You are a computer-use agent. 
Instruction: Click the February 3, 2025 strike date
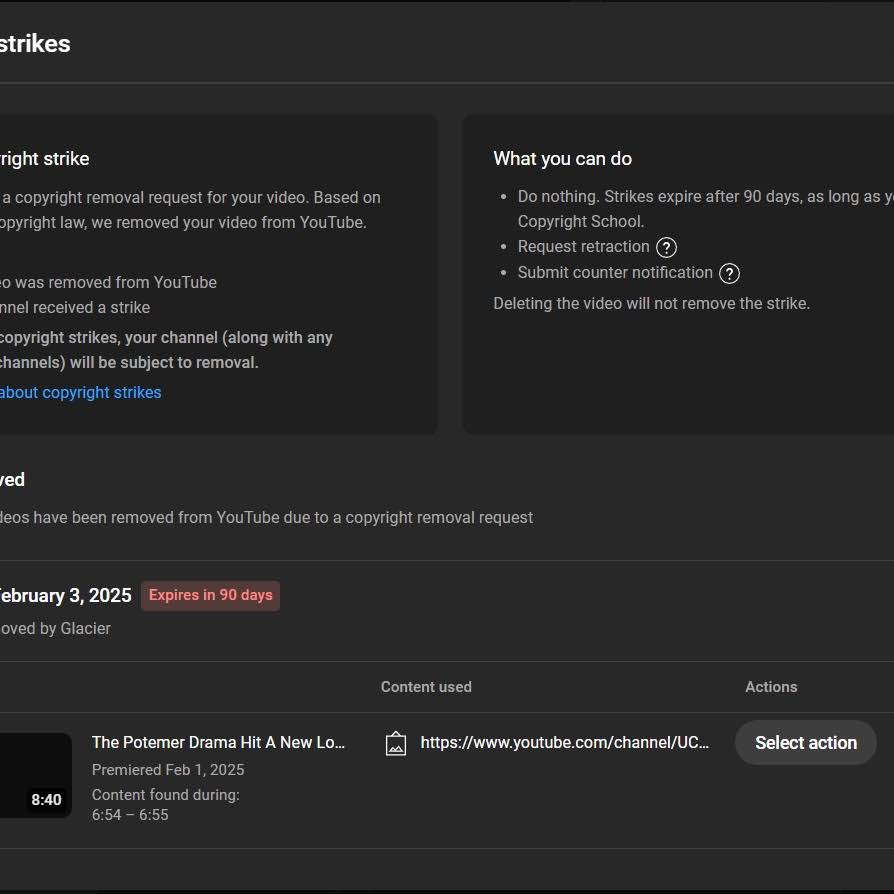click(x=64, y=596)
